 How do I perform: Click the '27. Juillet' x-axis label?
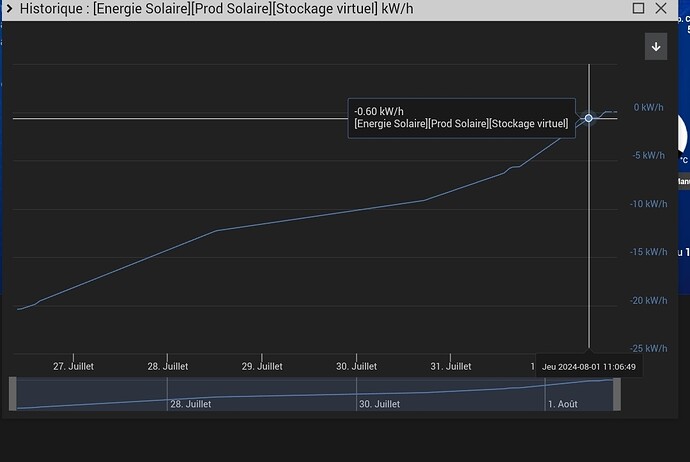[x=73, y=366]
